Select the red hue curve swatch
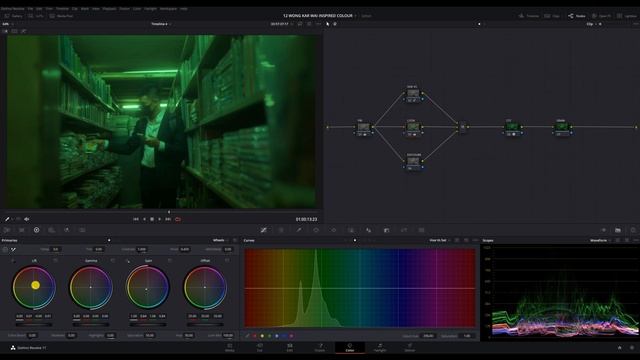640x360 pixels. click(255, 336)
